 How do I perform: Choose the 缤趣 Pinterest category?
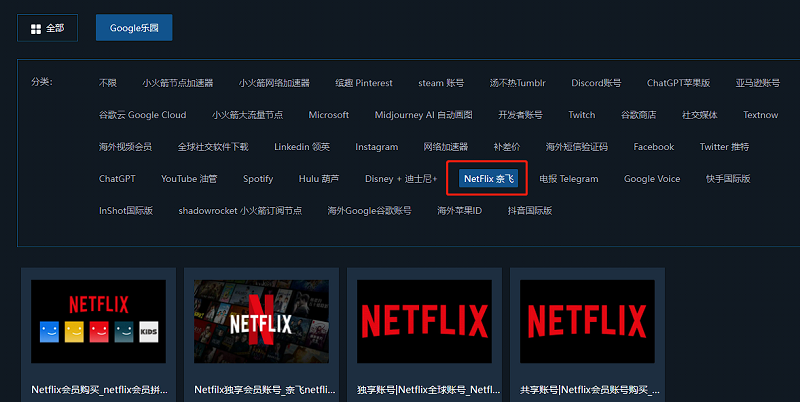pyautogui.click(x=364, y=83)
